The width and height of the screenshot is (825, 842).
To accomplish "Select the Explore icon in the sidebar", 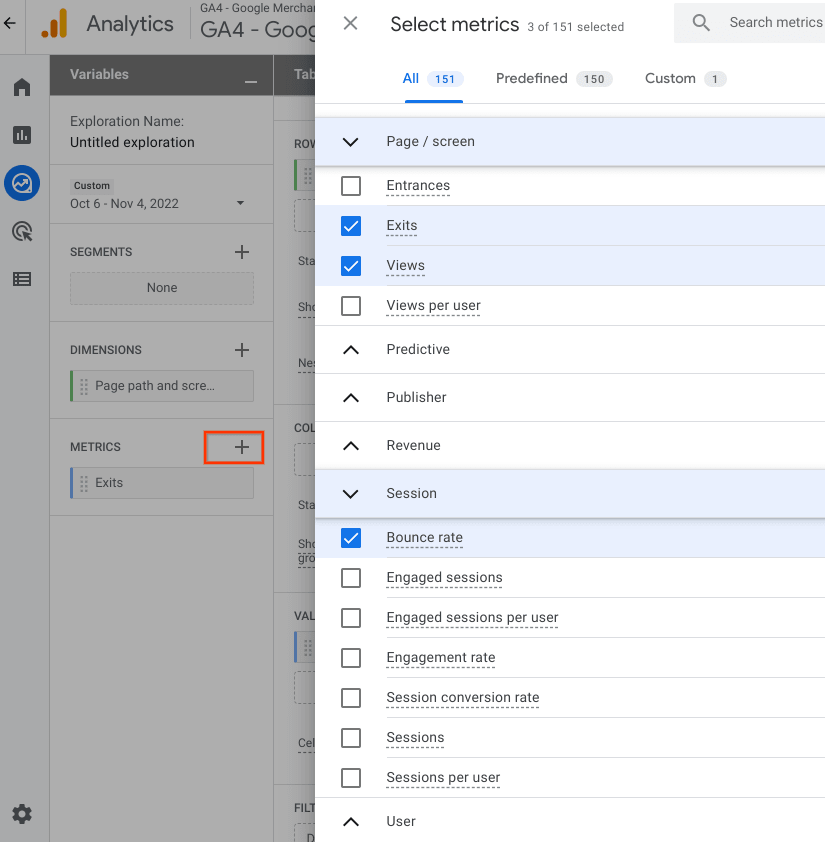I will (x=22, y=183).
